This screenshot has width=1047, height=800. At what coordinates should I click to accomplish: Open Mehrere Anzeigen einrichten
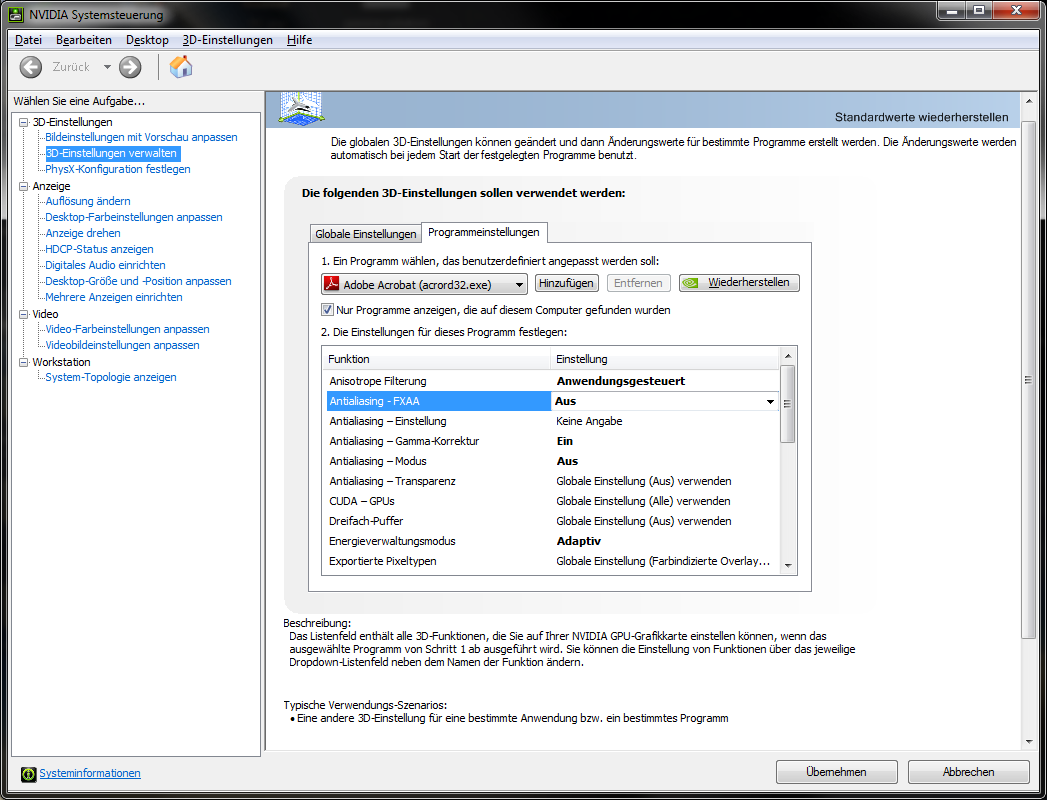(x=114, y=297)
